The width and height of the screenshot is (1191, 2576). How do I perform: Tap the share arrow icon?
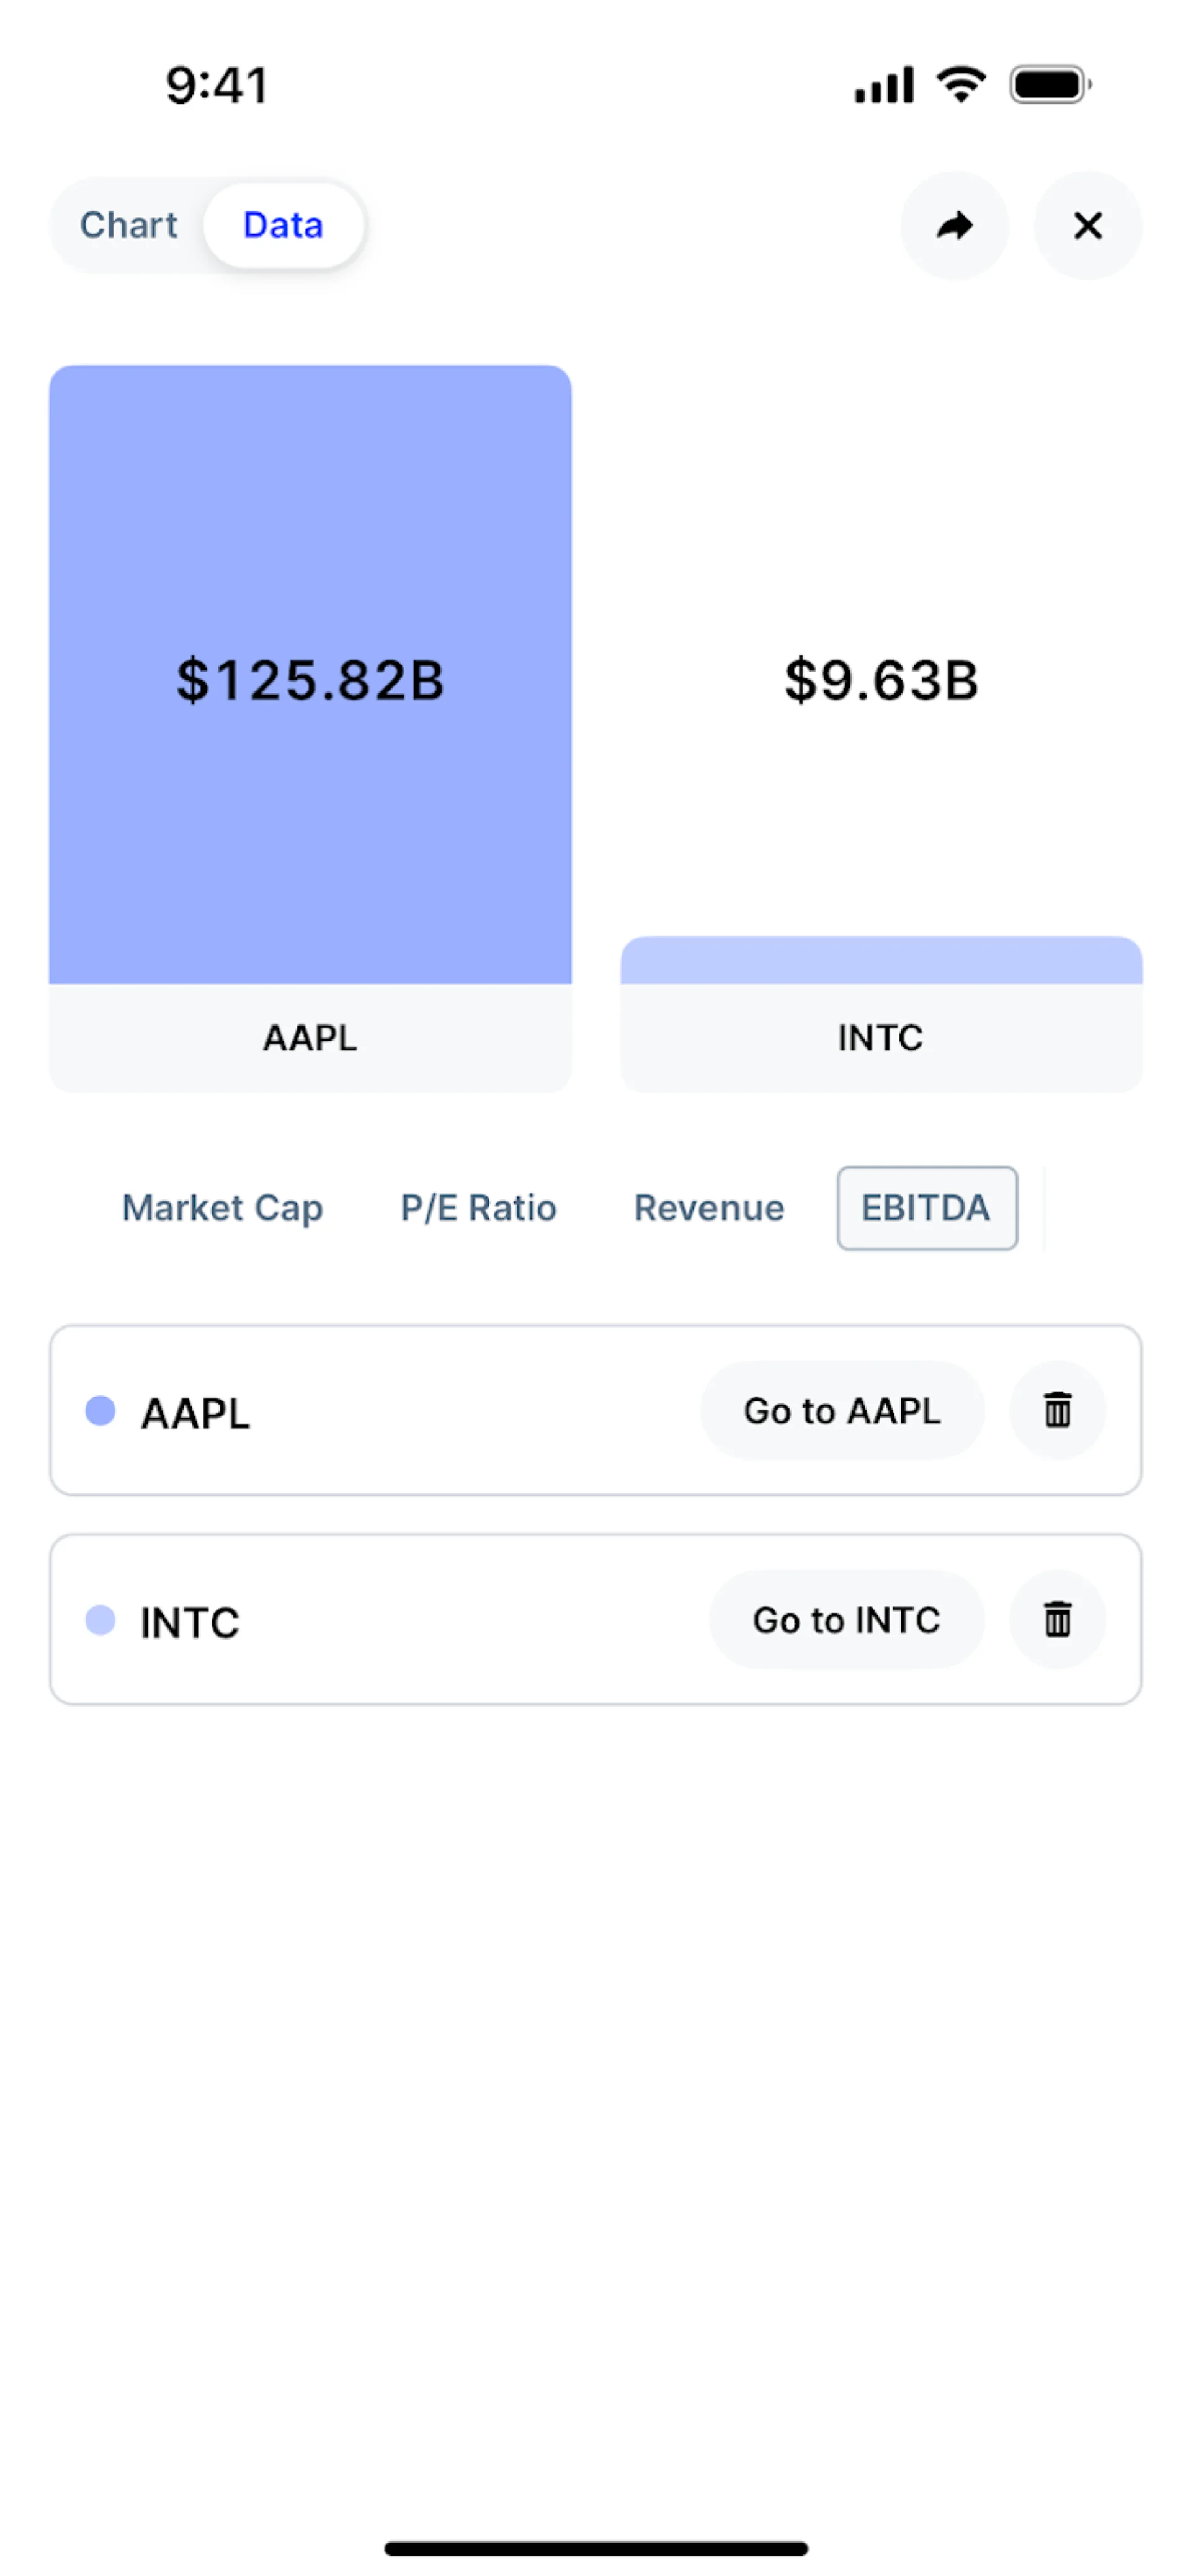pyautogui.click(x=954, y=226)
